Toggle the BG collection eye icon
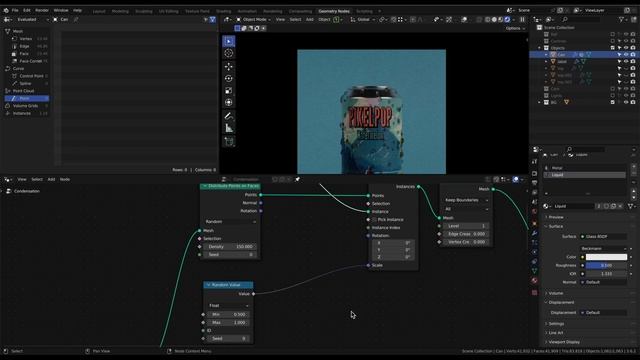 (x=626, y=102)
